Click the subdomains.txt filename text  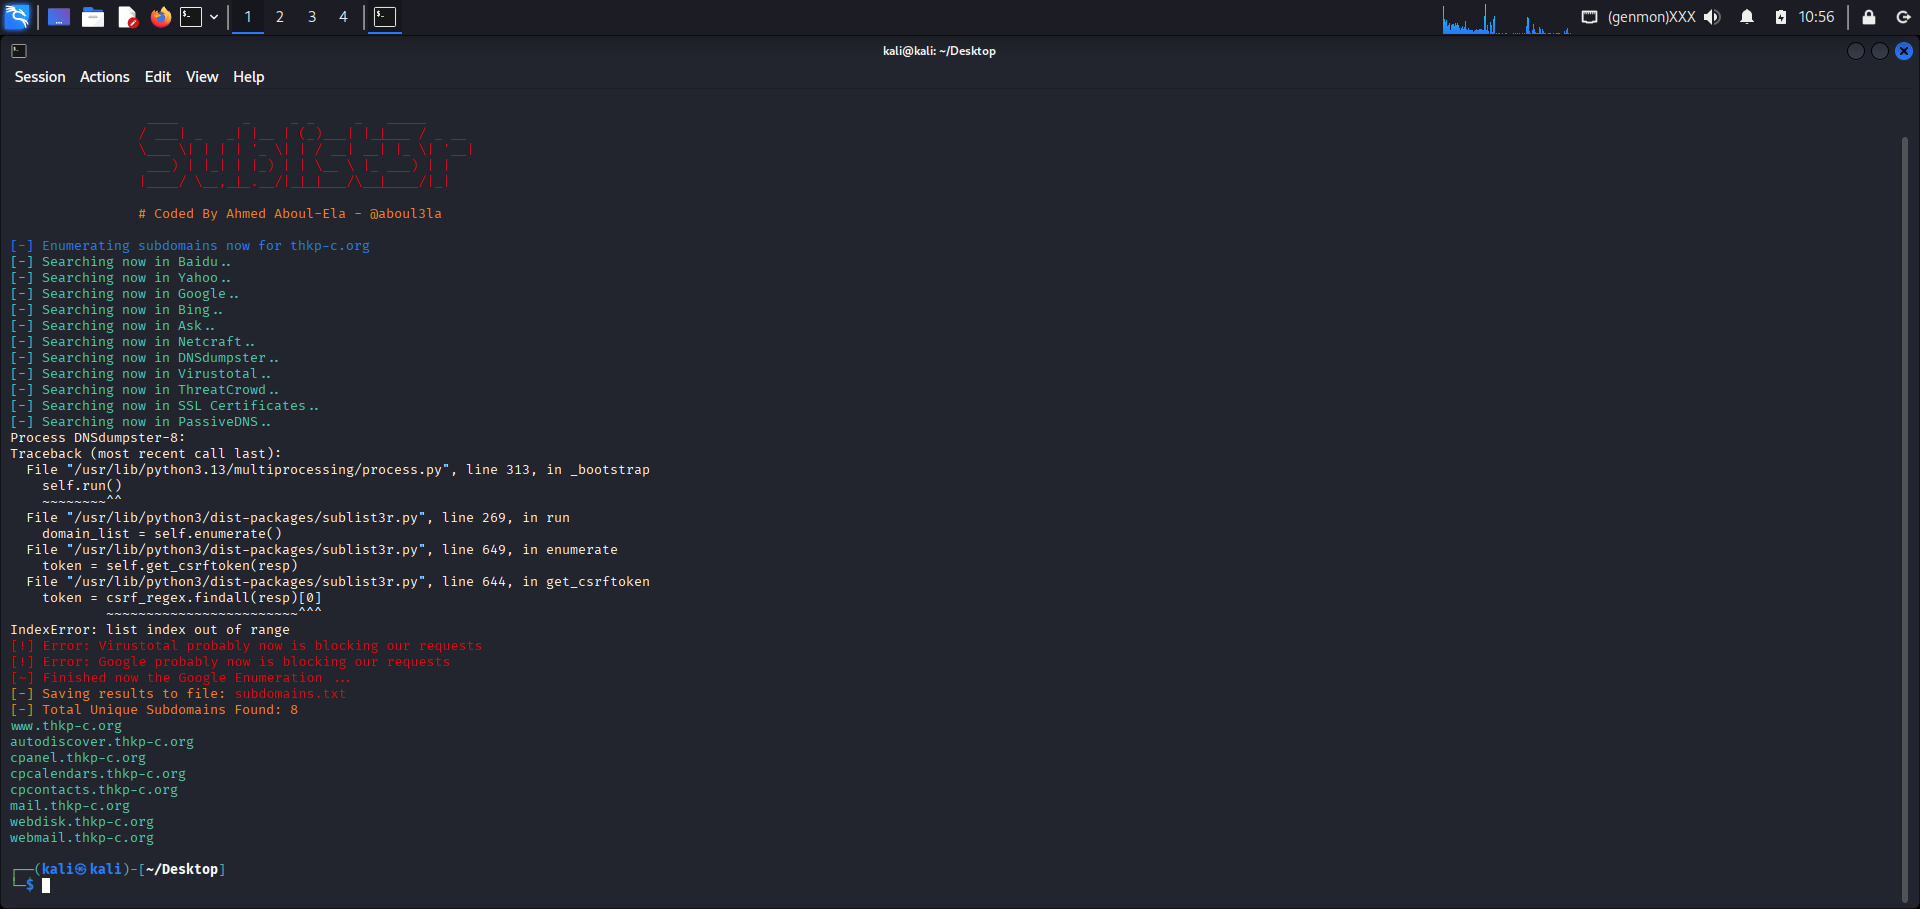[290, 694]
